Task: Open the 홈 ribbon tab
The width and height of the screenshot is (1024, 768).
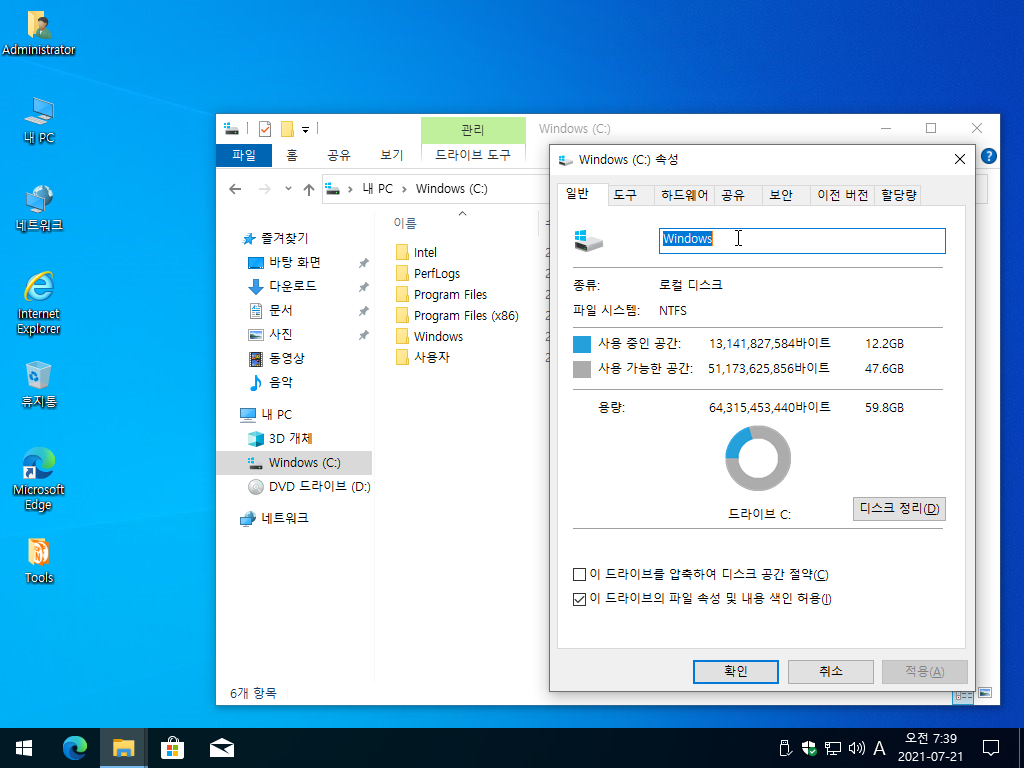Action: click(x=292, y=155)
